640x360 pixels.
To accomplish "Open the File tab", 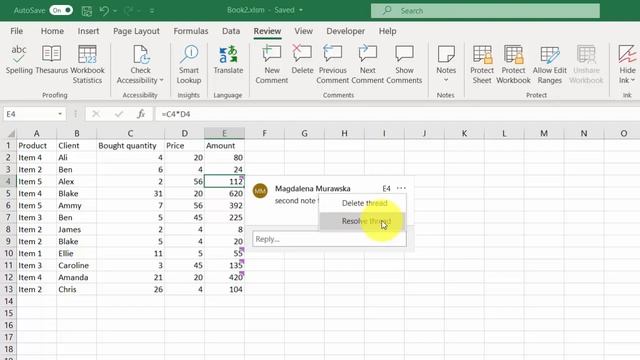I will 17,31.
